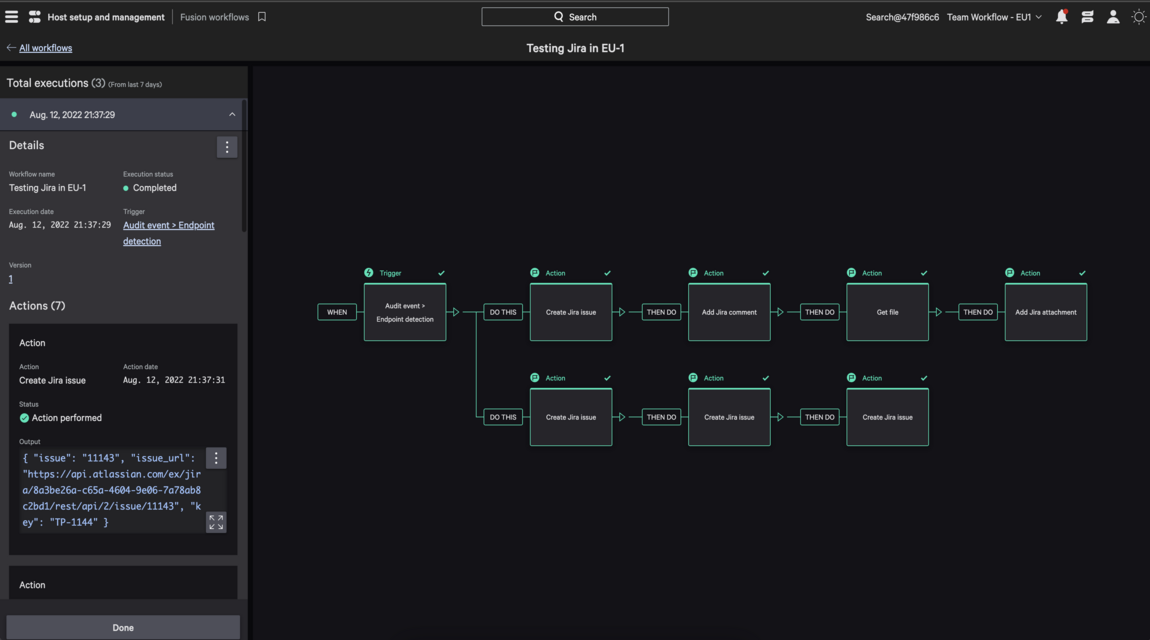Click the checkmark above Add Jira attachment
Image resolution: width=1150 pixels, height=640 pixels.
[x=1083, y=273]
